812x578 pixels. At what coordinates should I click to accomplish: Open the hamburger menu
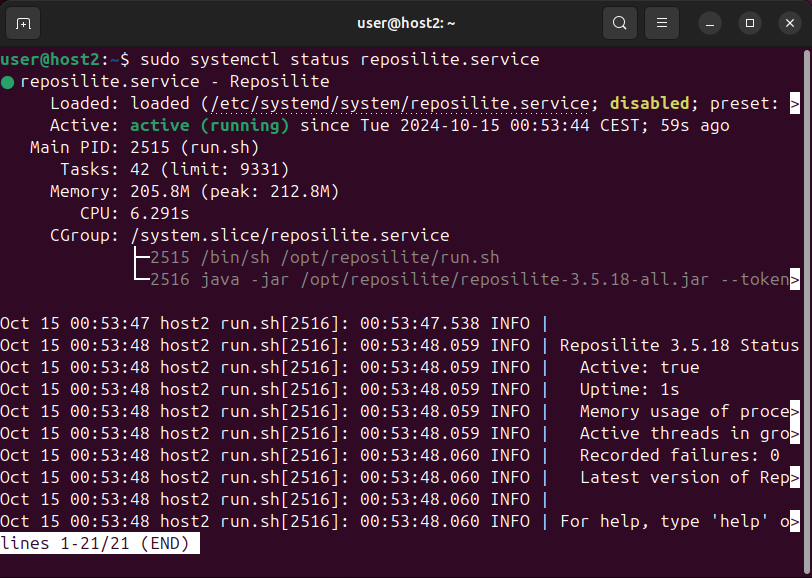point(662,23)
